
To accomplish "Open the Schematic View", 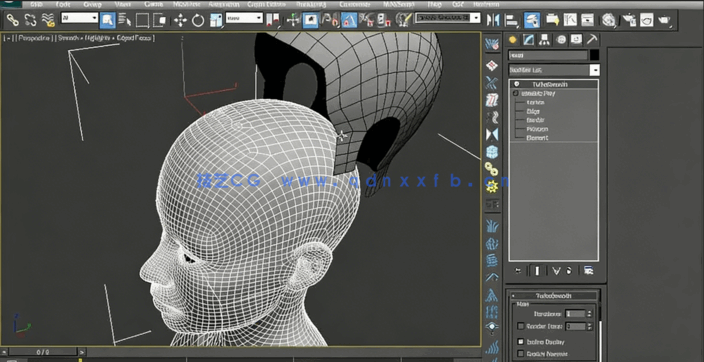I will pos(587,20).
